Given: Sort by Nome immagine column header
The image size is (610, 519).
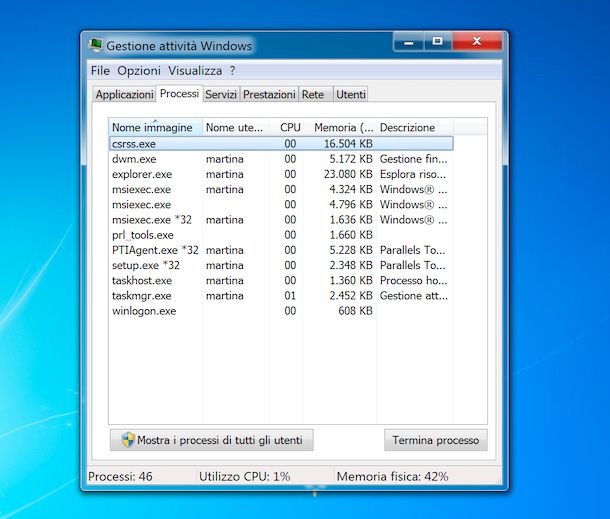Looking at the screenshot, I should click(156, 127).
